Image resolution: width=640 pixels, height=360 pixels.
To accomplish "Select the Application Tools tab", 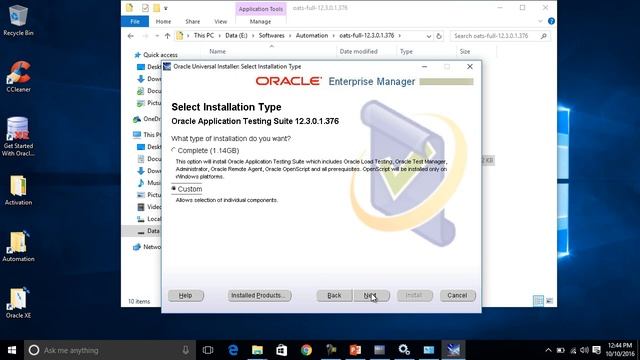I will pos(261,9).
